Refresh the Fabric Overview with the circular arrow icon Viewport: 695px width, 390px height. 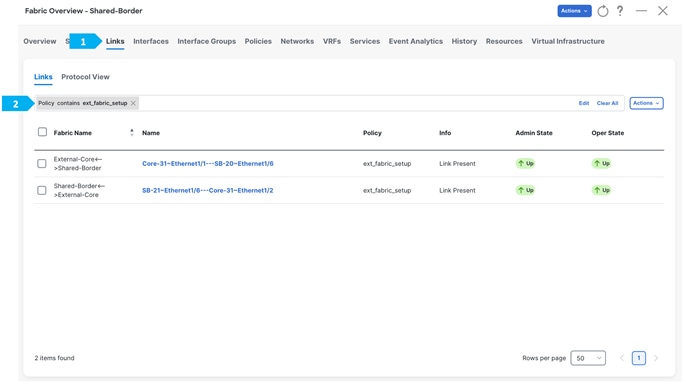602,11
